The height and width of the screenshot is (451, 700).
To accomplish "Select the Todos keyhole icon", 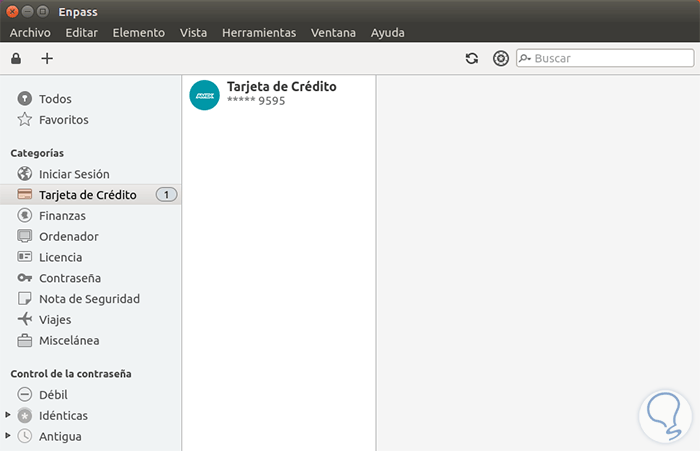I will tap(25, 98).
